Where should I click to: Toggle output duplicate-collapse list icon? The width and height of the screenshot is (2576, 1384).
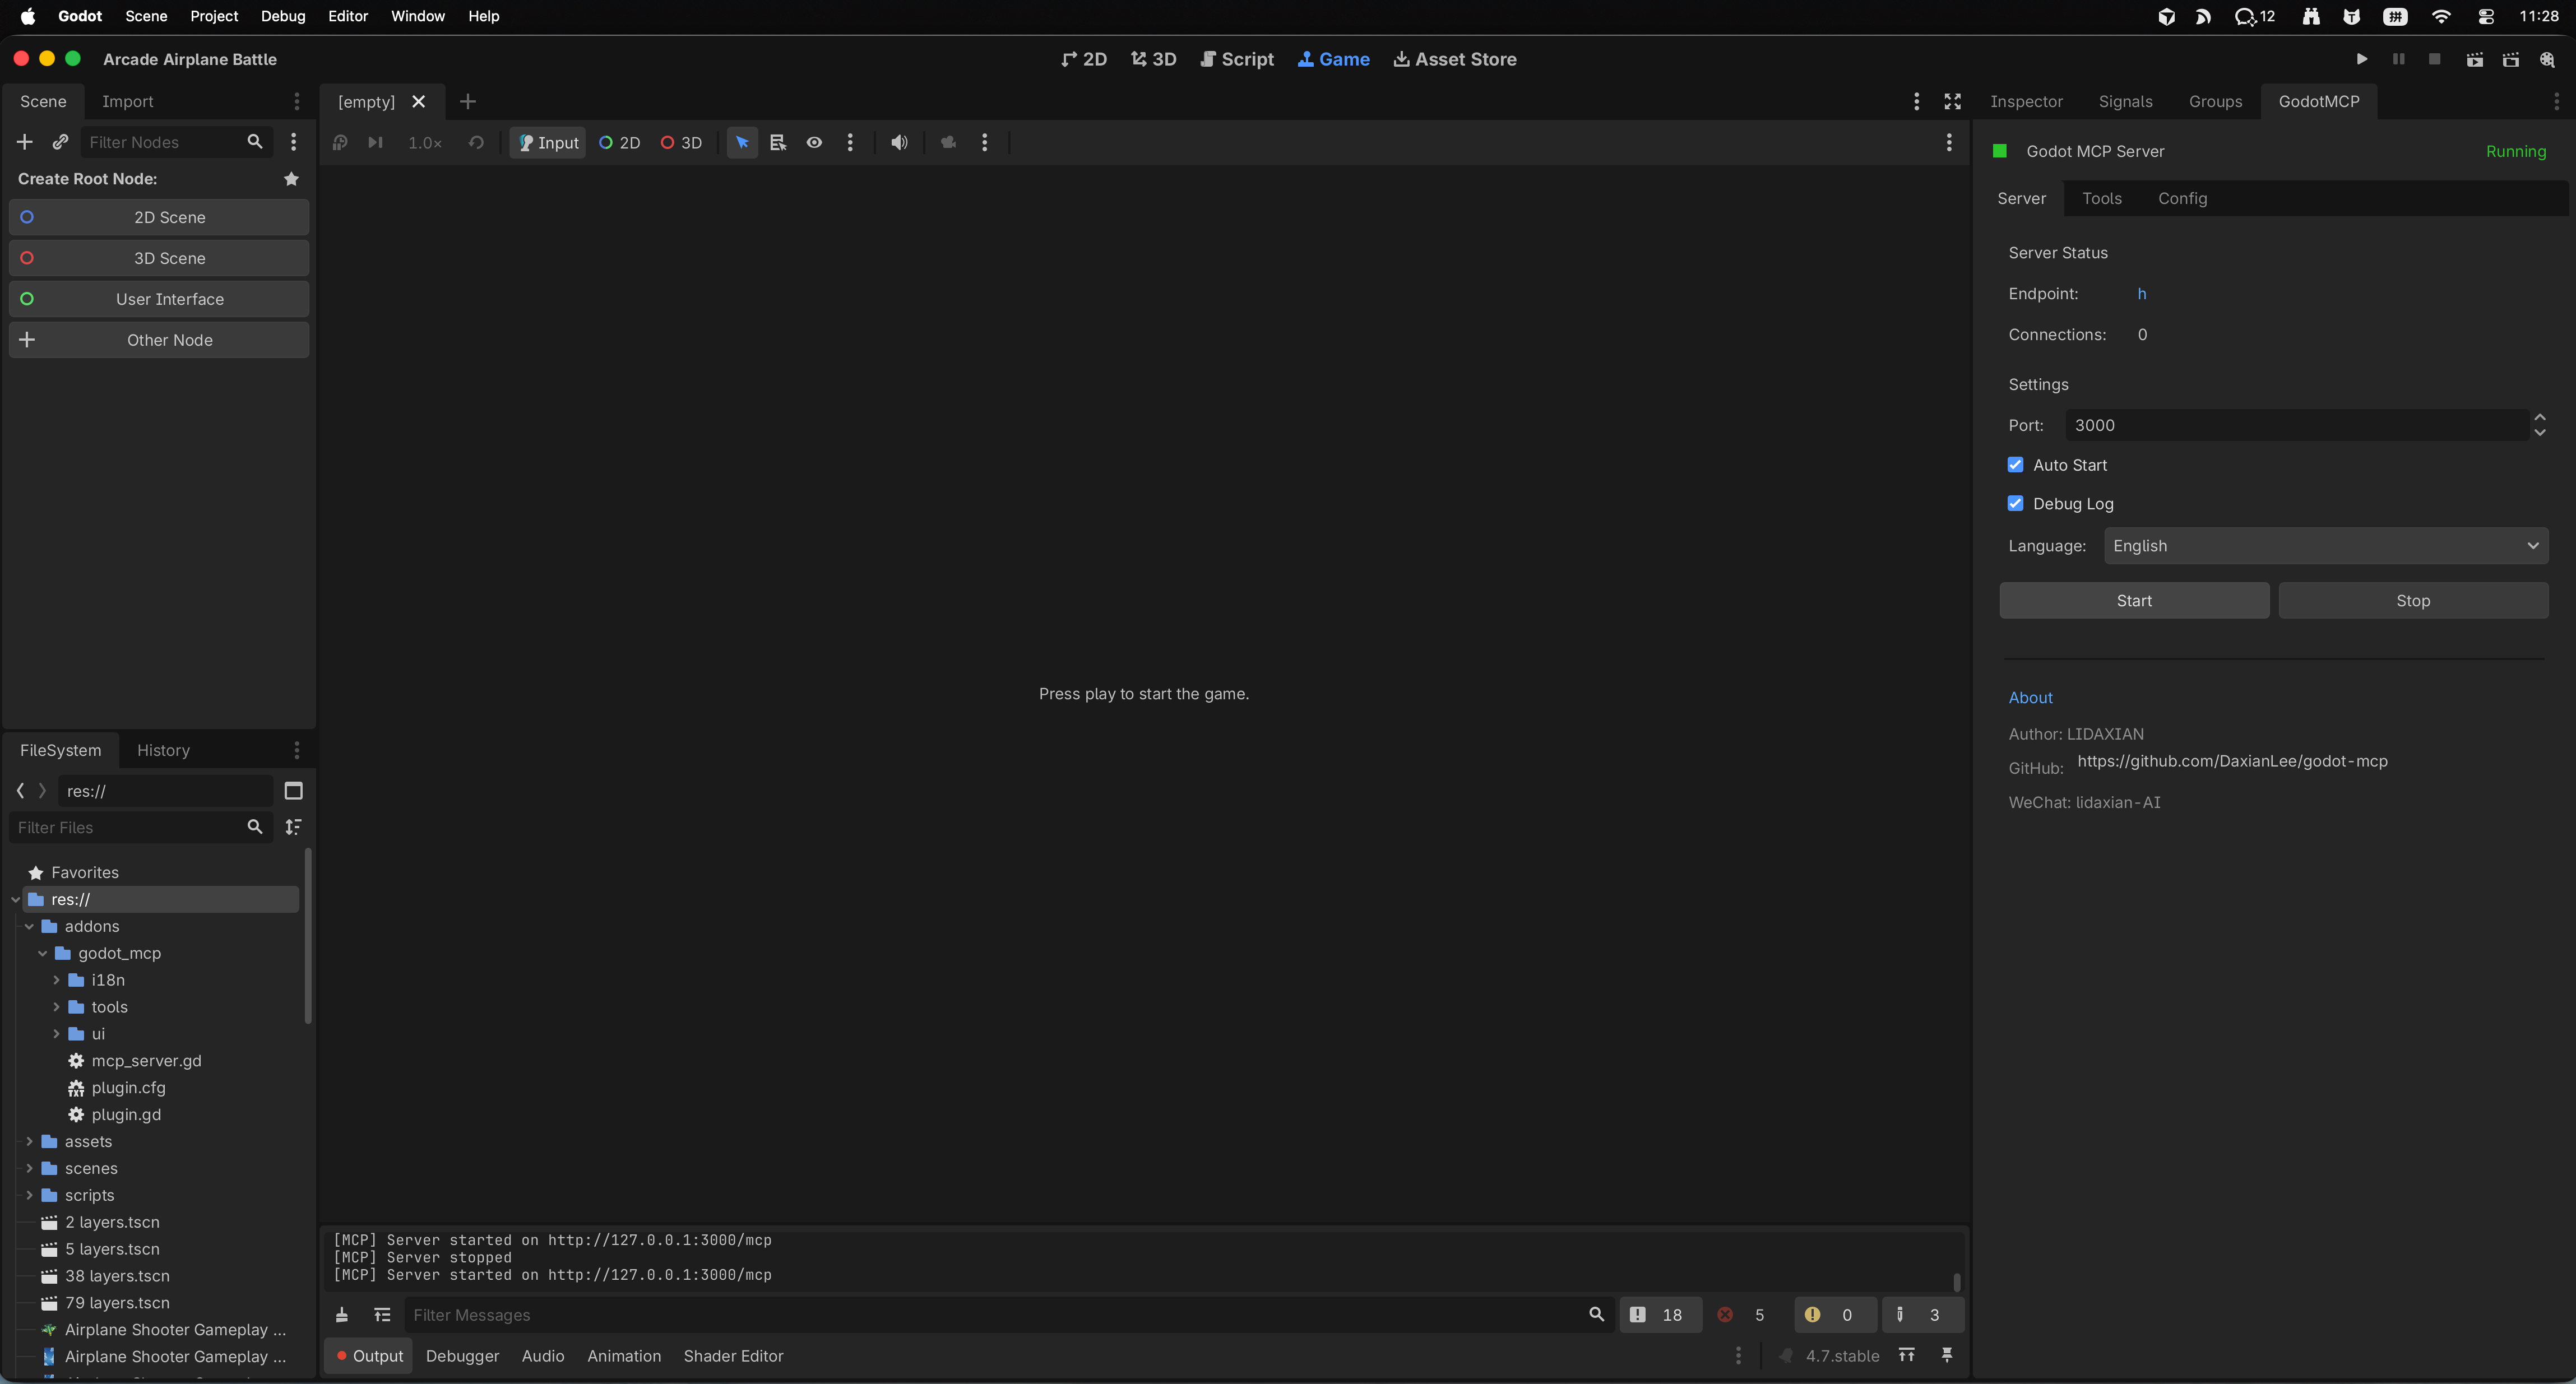pos(382,1315)
